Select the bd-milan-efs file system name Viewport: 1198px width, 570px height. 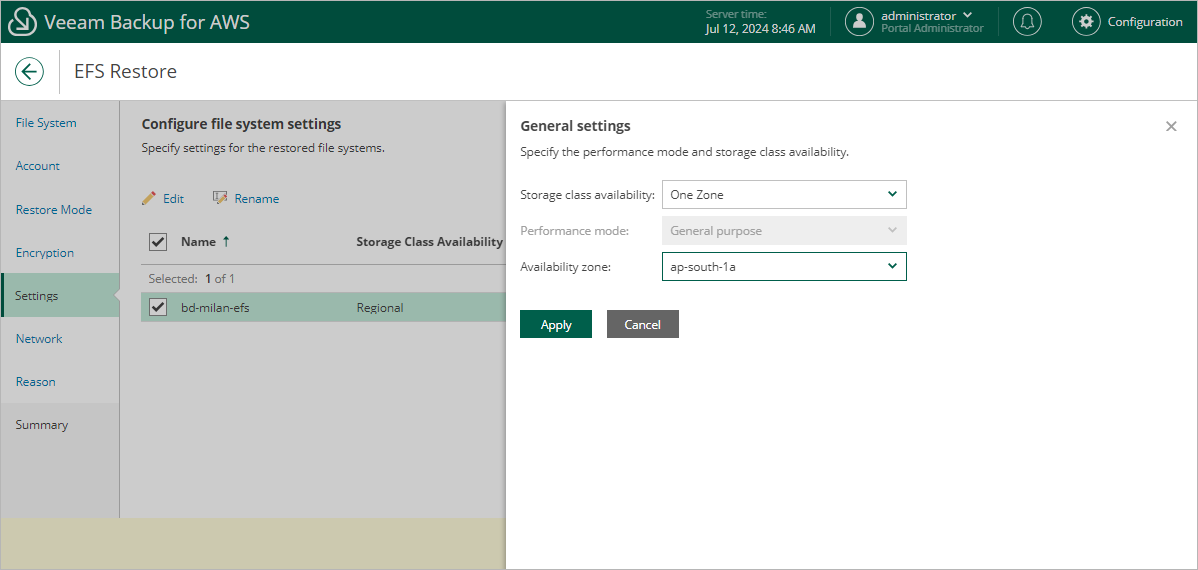point(215,307)
